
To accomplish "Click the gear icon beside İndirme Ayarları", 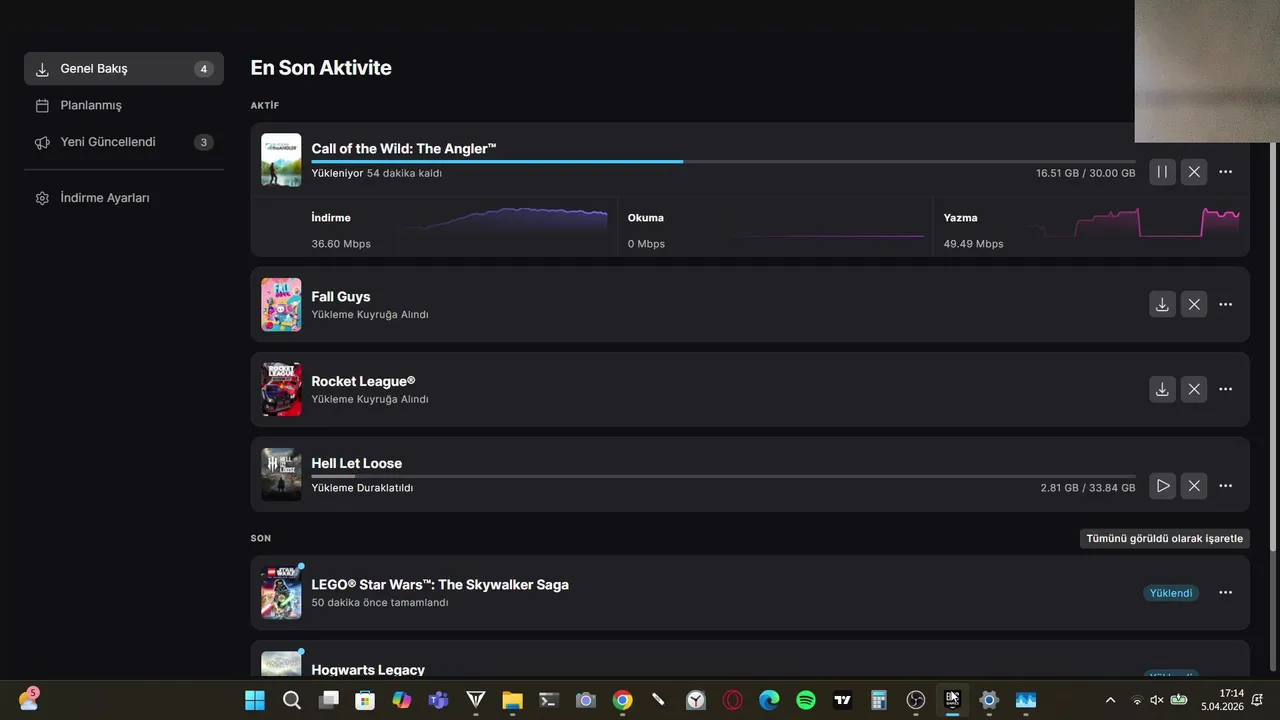I will pos(42,198).
